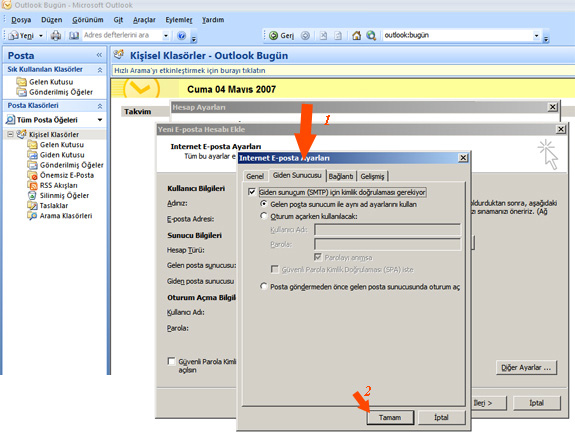The height and width of the screenshot is (434, 575).
Task: Click the search web icon
Action: click(x=371, y=36)
